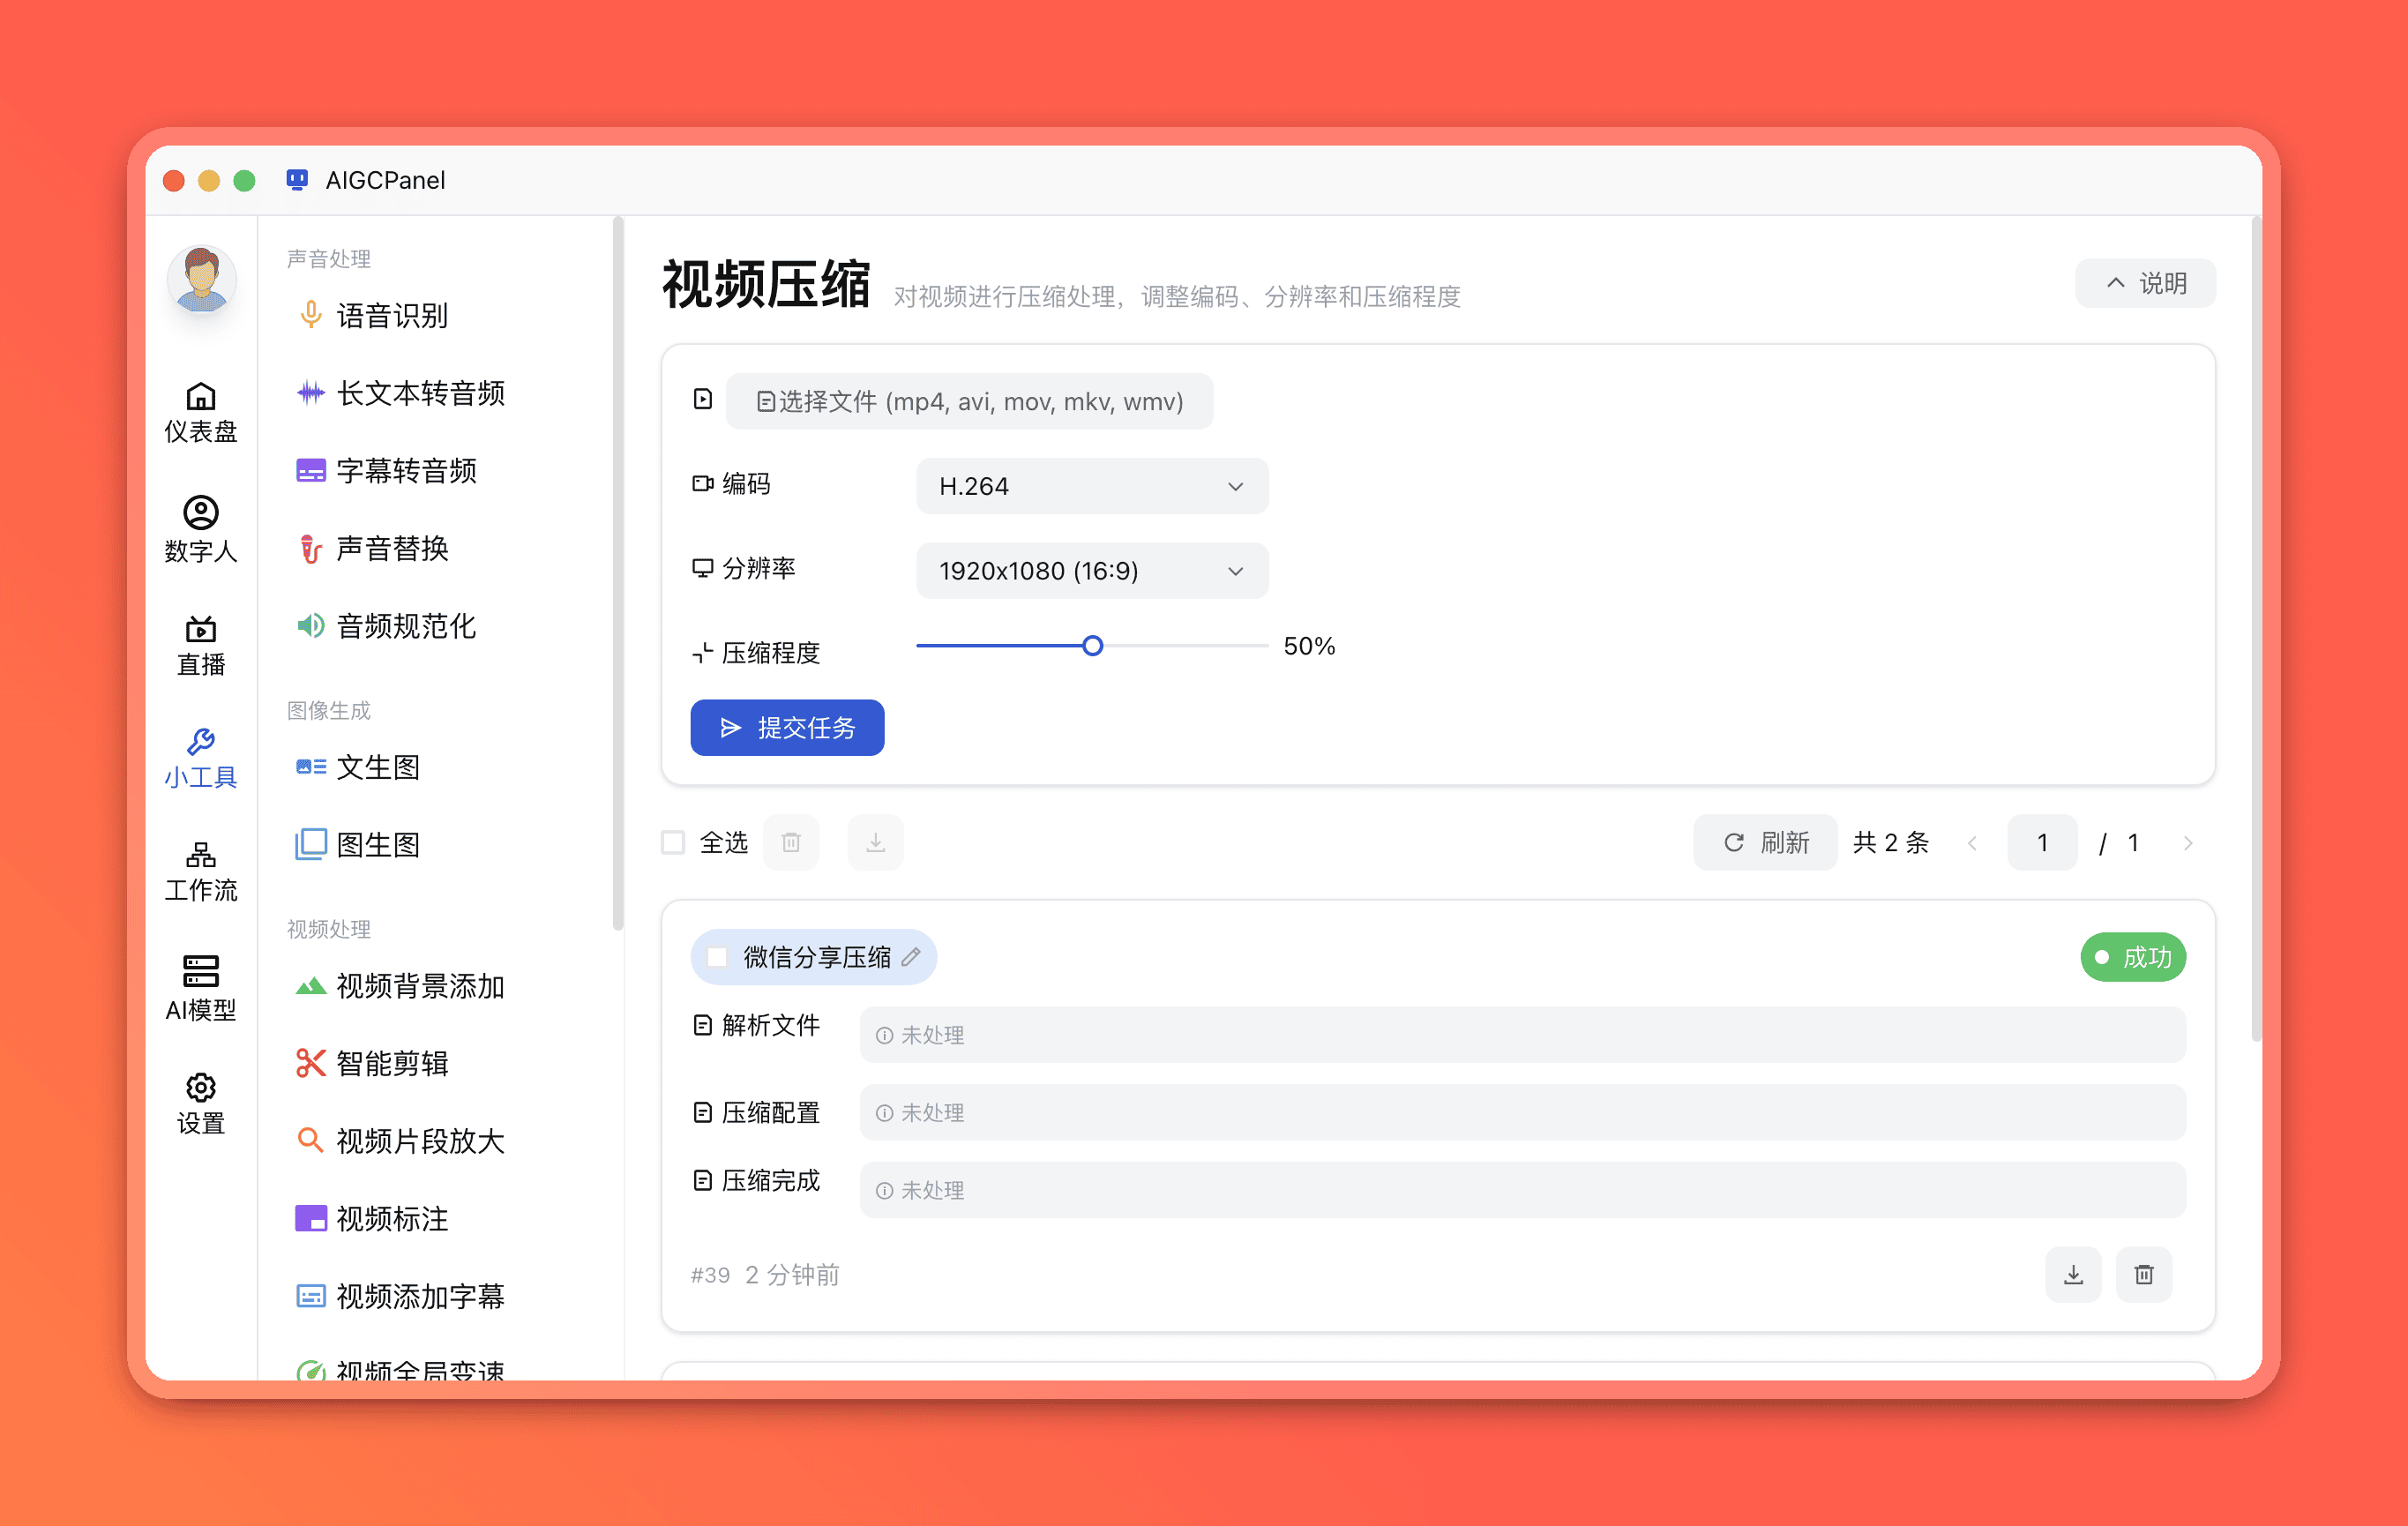This screenshot has width=2408, height=1526.
Task: Click the 50% compression value
Action: [x=1309, y=646]
